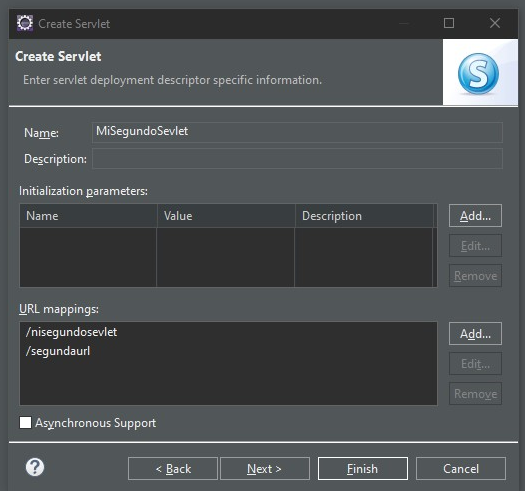Click the Value column header
The height and width of the screenshot is (491, 525).
tap(226, 216)
